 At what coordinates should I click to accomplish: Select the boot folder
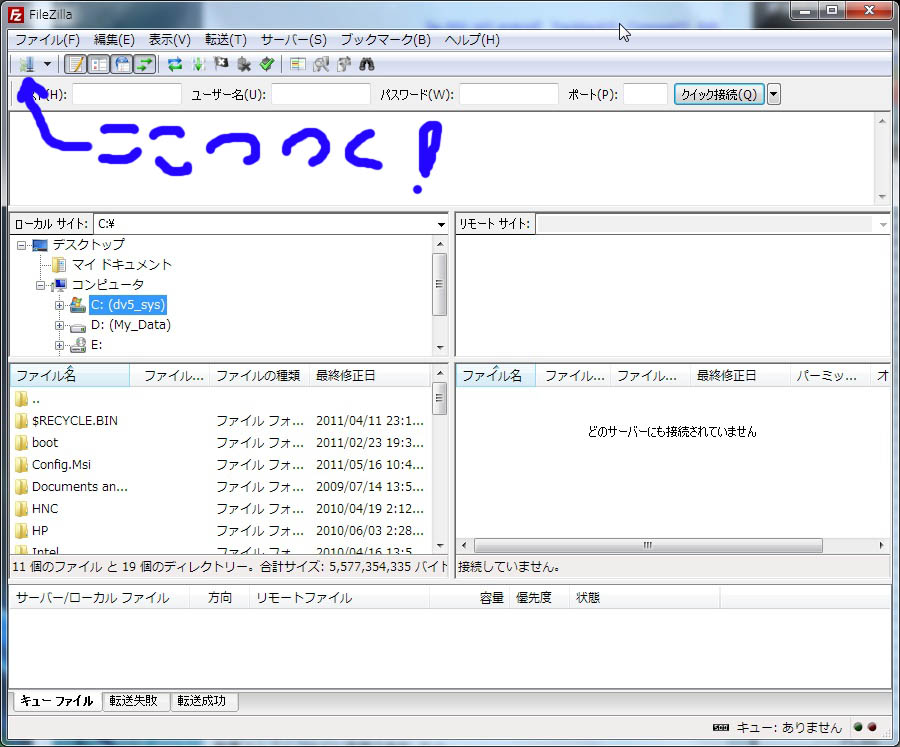(x=45, y=443)
